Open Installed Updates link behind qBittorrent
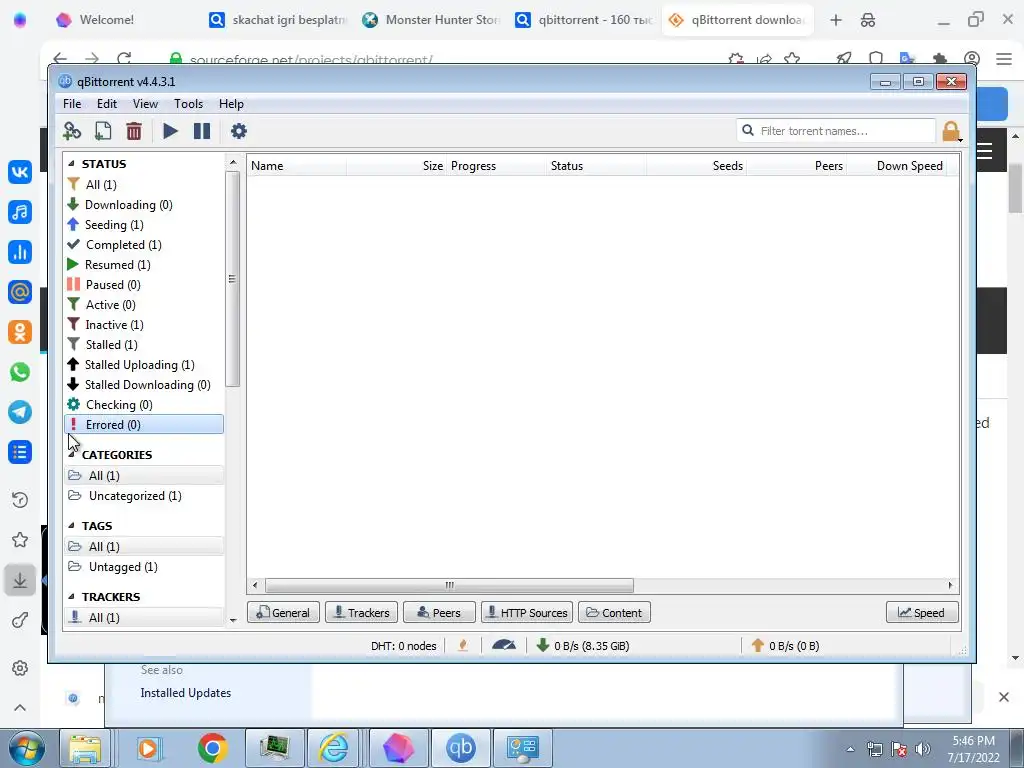Image resolution: width=1024 pixels, height=768 pixels. click(185, 693)
